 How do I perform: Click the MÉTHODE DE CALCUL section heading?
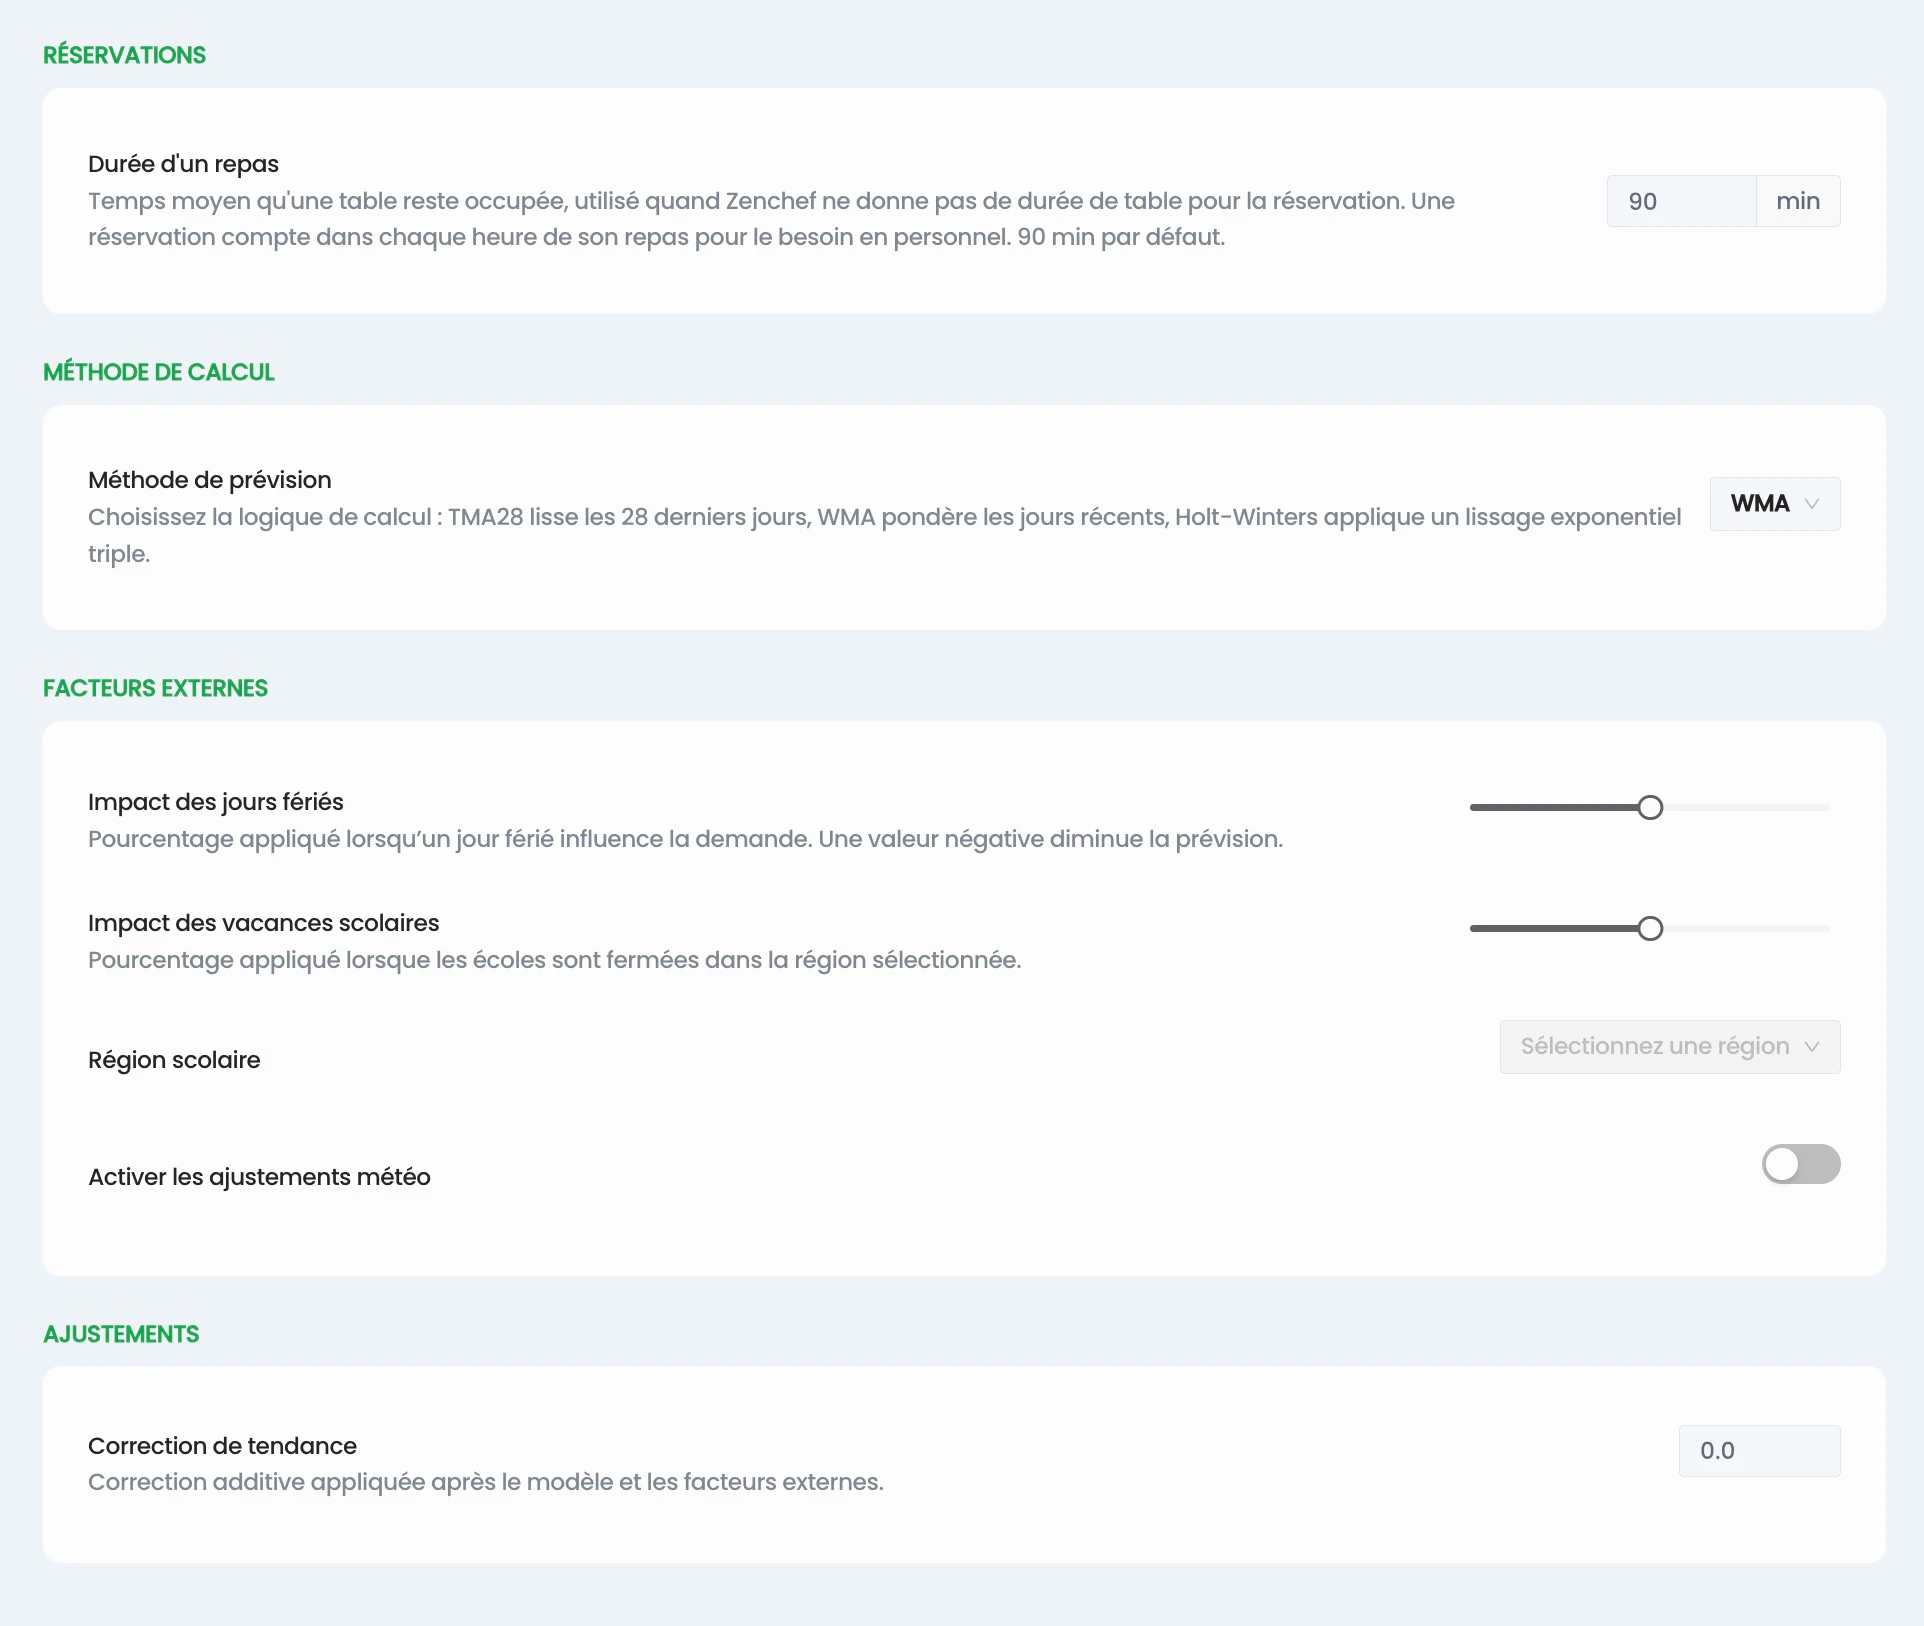[158, 372]
